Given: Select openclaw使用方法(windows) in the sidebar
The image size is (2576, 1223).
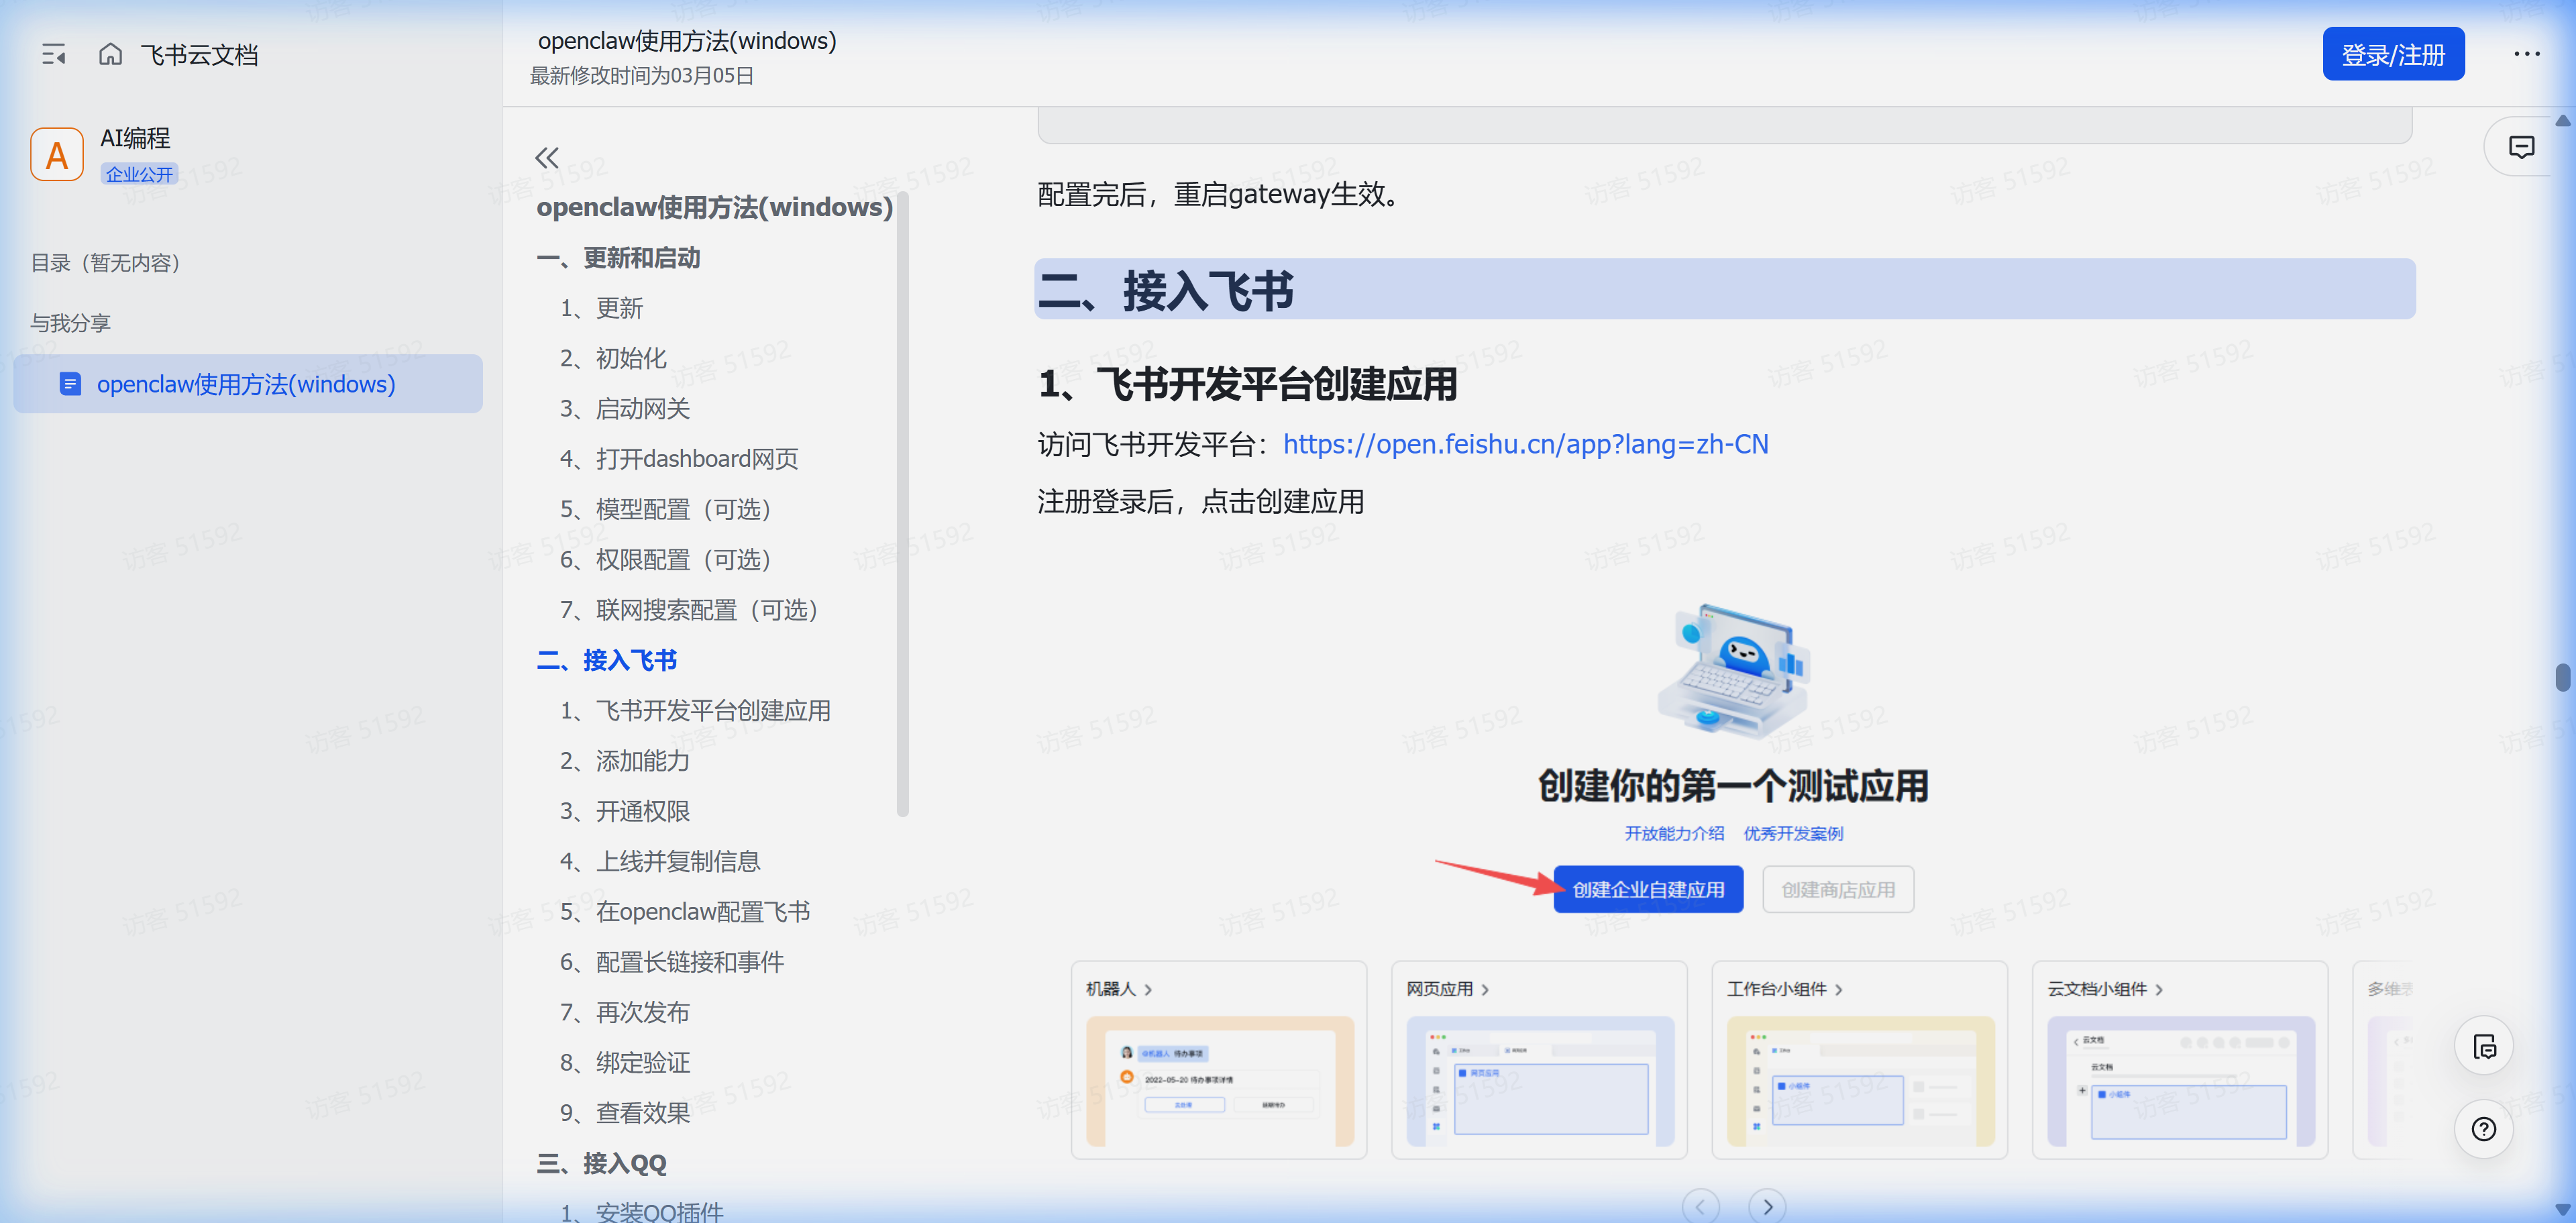Looking at the screenshot, I should click(x=246, y=384).
